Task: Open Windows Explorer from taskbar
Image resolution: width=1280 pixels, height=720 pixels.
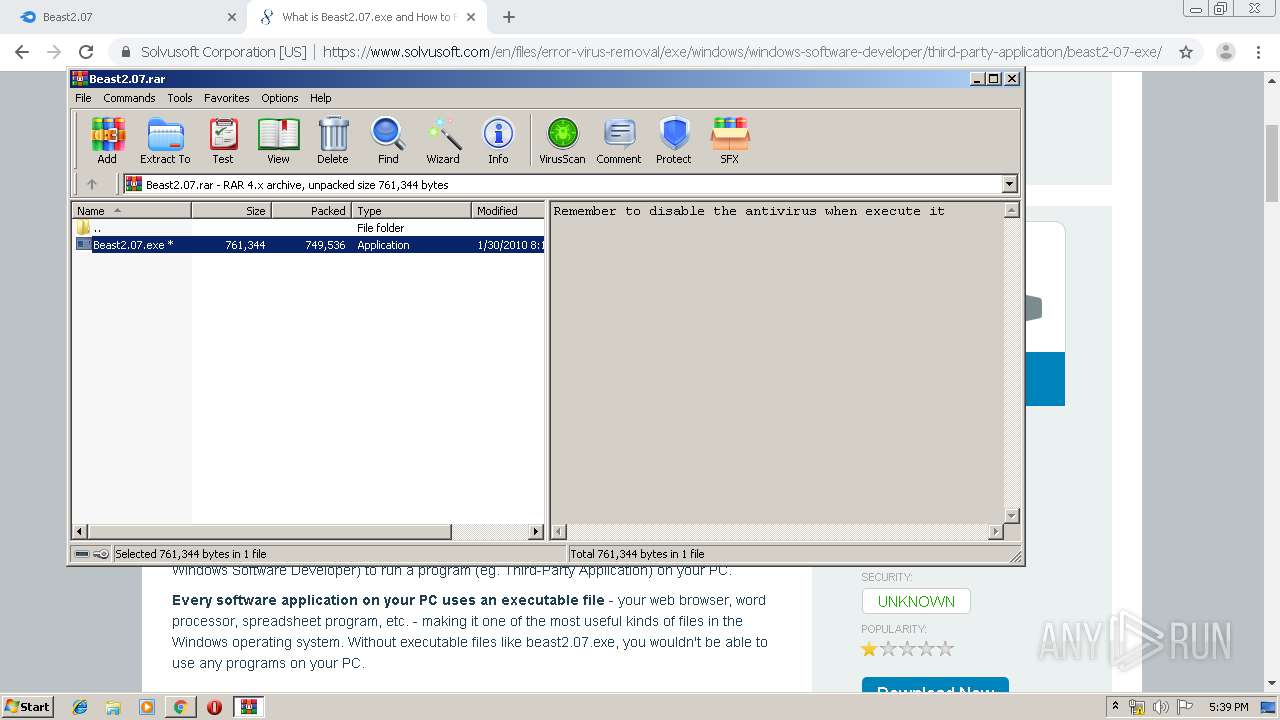Action: point(113,707)
